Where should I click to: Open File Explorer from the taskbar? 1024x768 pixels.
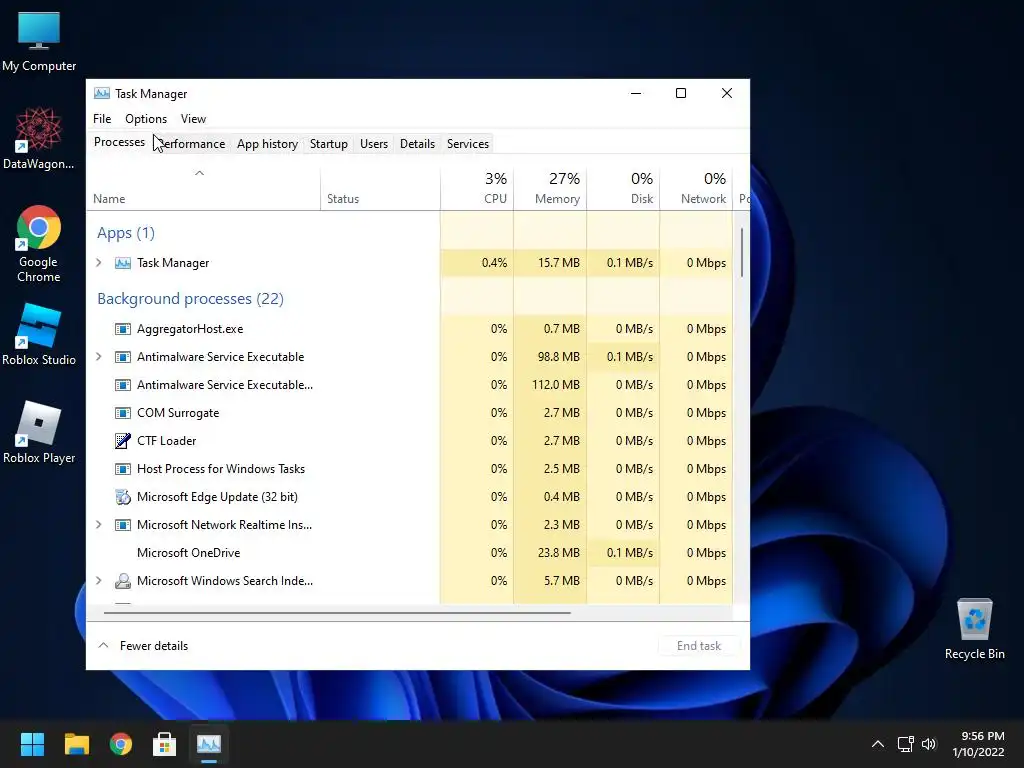[76, 744]
